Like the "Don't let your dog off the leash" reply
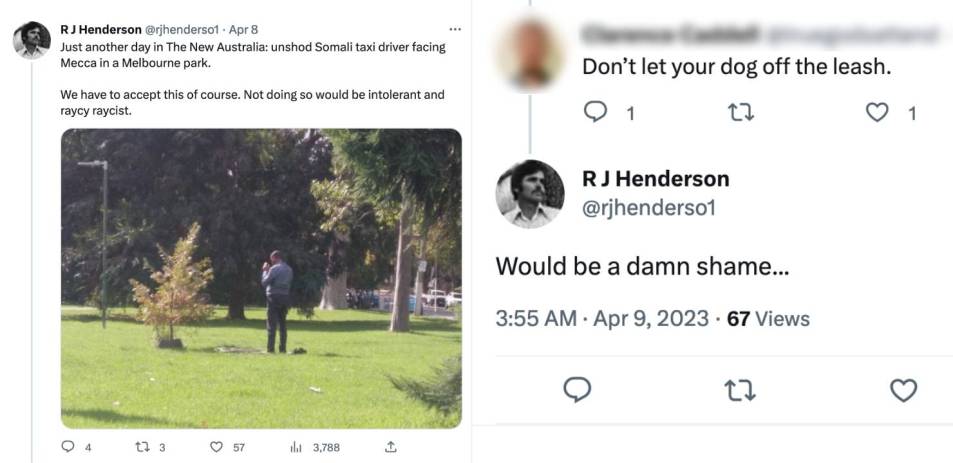The width and height of the screenshot is (953, 463). pos(877,113)
